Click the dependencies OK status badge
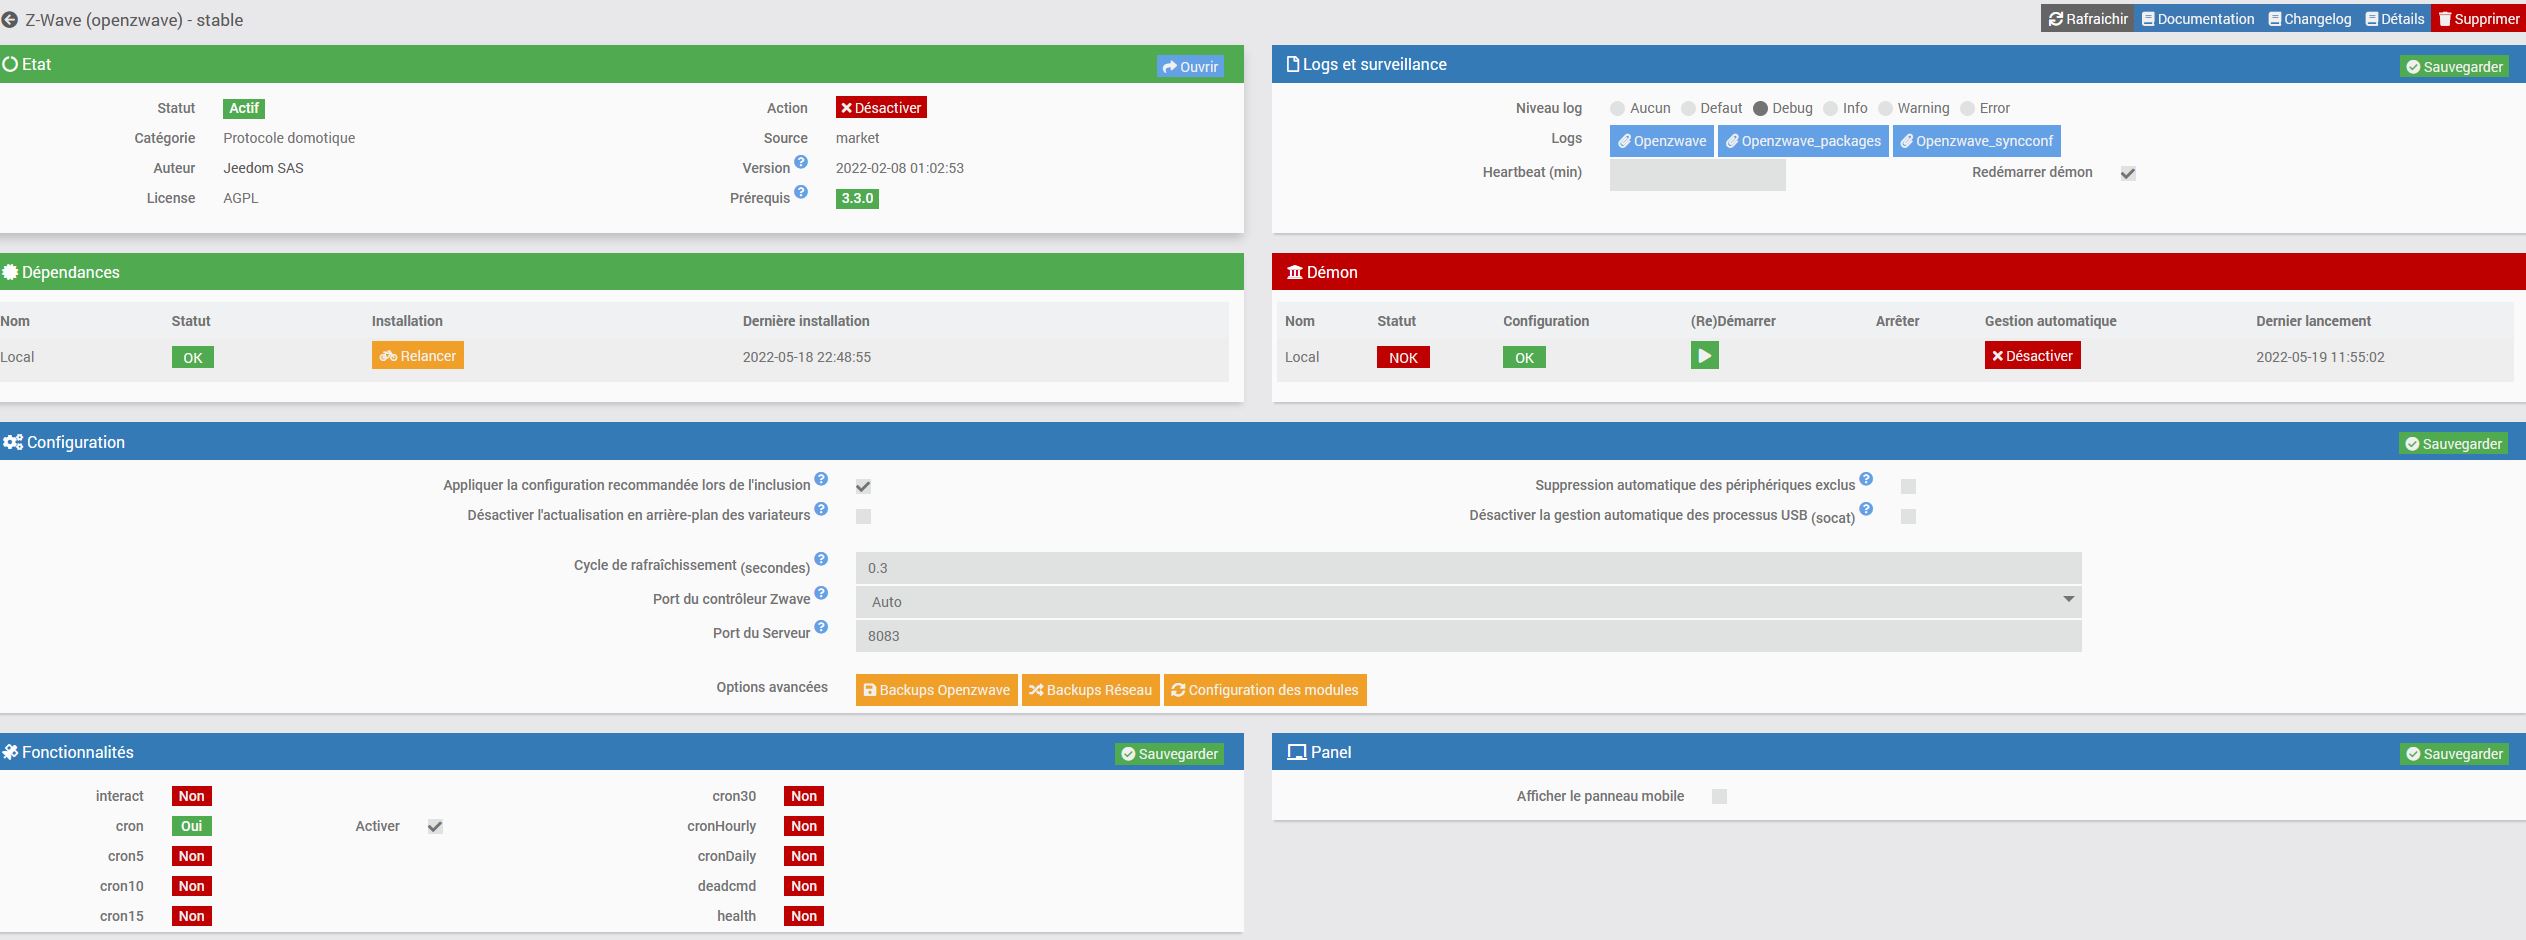Viewport: 2526px width, 940px height. 193,357
